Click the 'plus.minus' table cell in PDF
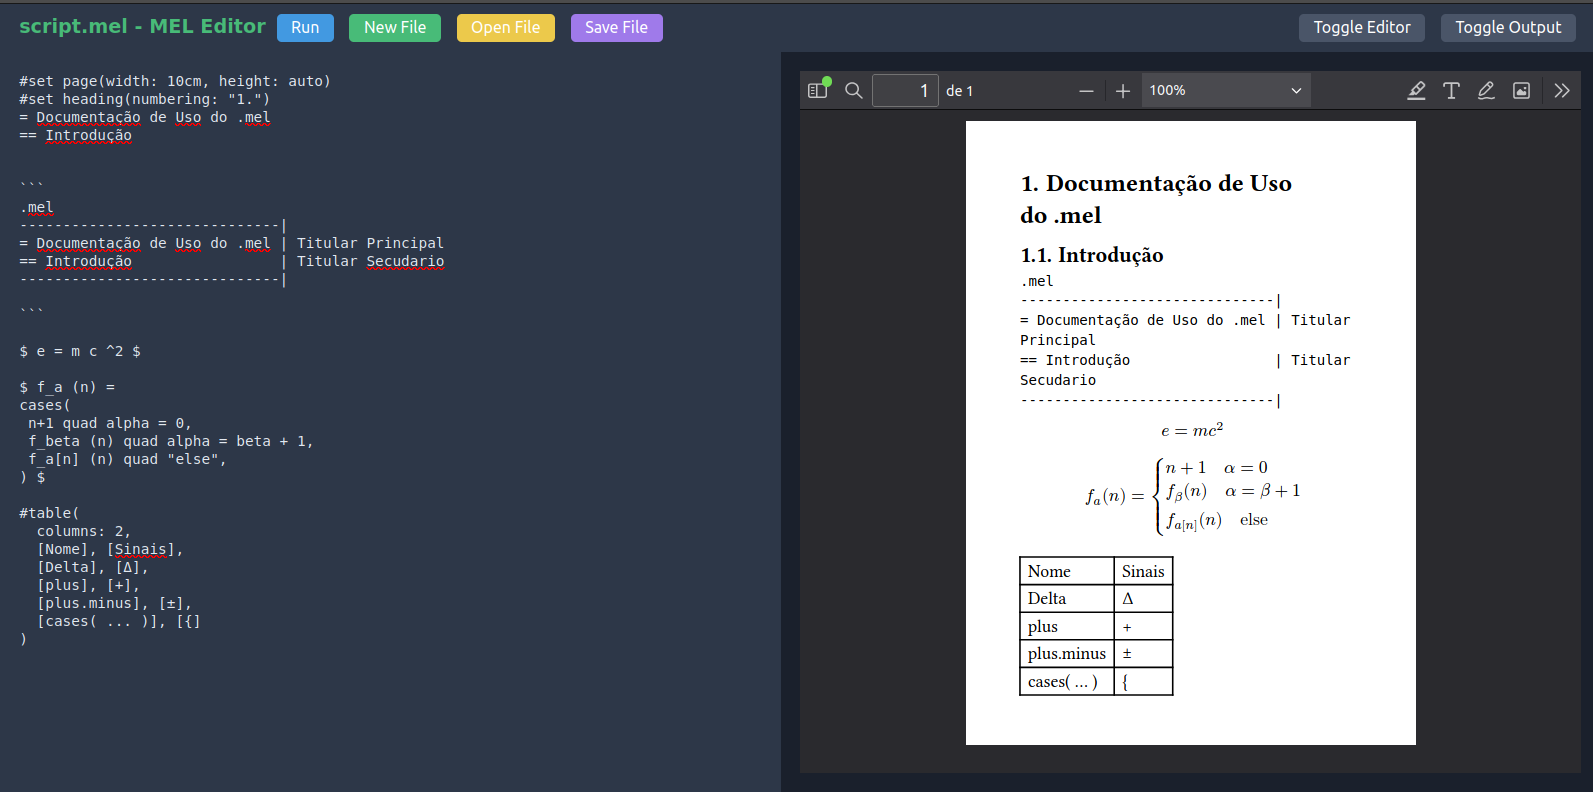This screenshot has height=792, width=1593. (1066, 653)
